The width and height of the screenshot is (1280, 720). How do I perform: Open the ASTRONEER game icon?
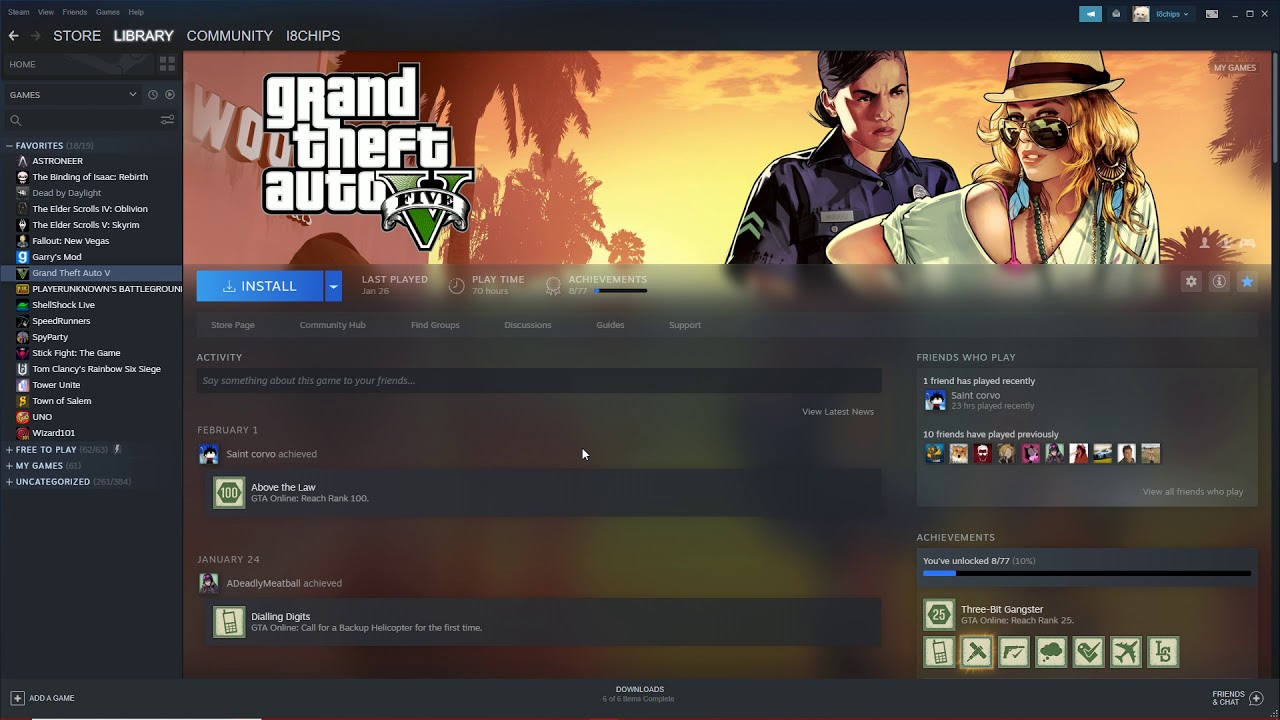pos(22,161)
